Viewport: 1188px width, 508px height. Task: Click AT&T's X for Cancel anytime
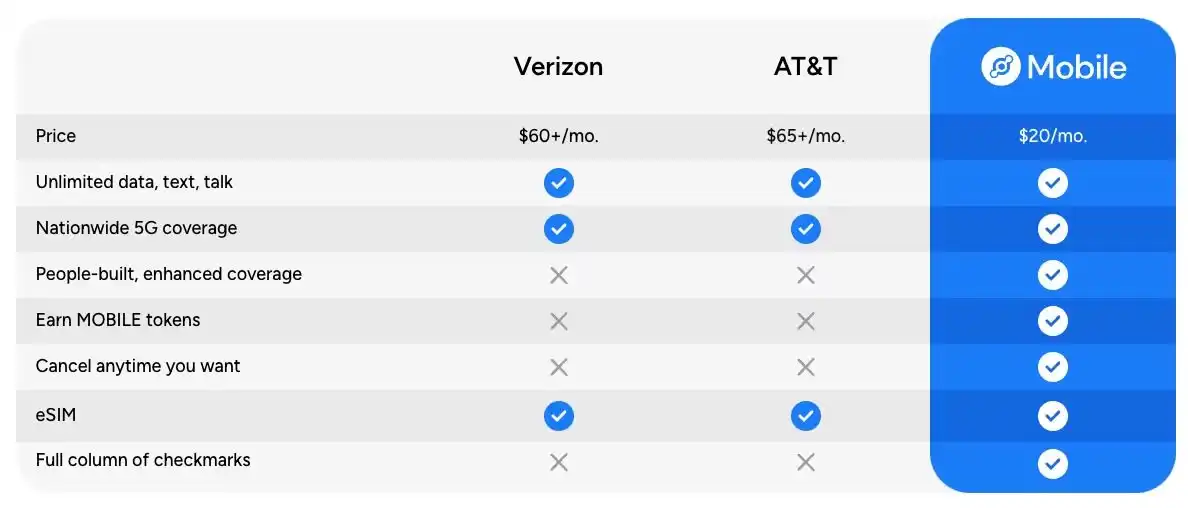805,367
